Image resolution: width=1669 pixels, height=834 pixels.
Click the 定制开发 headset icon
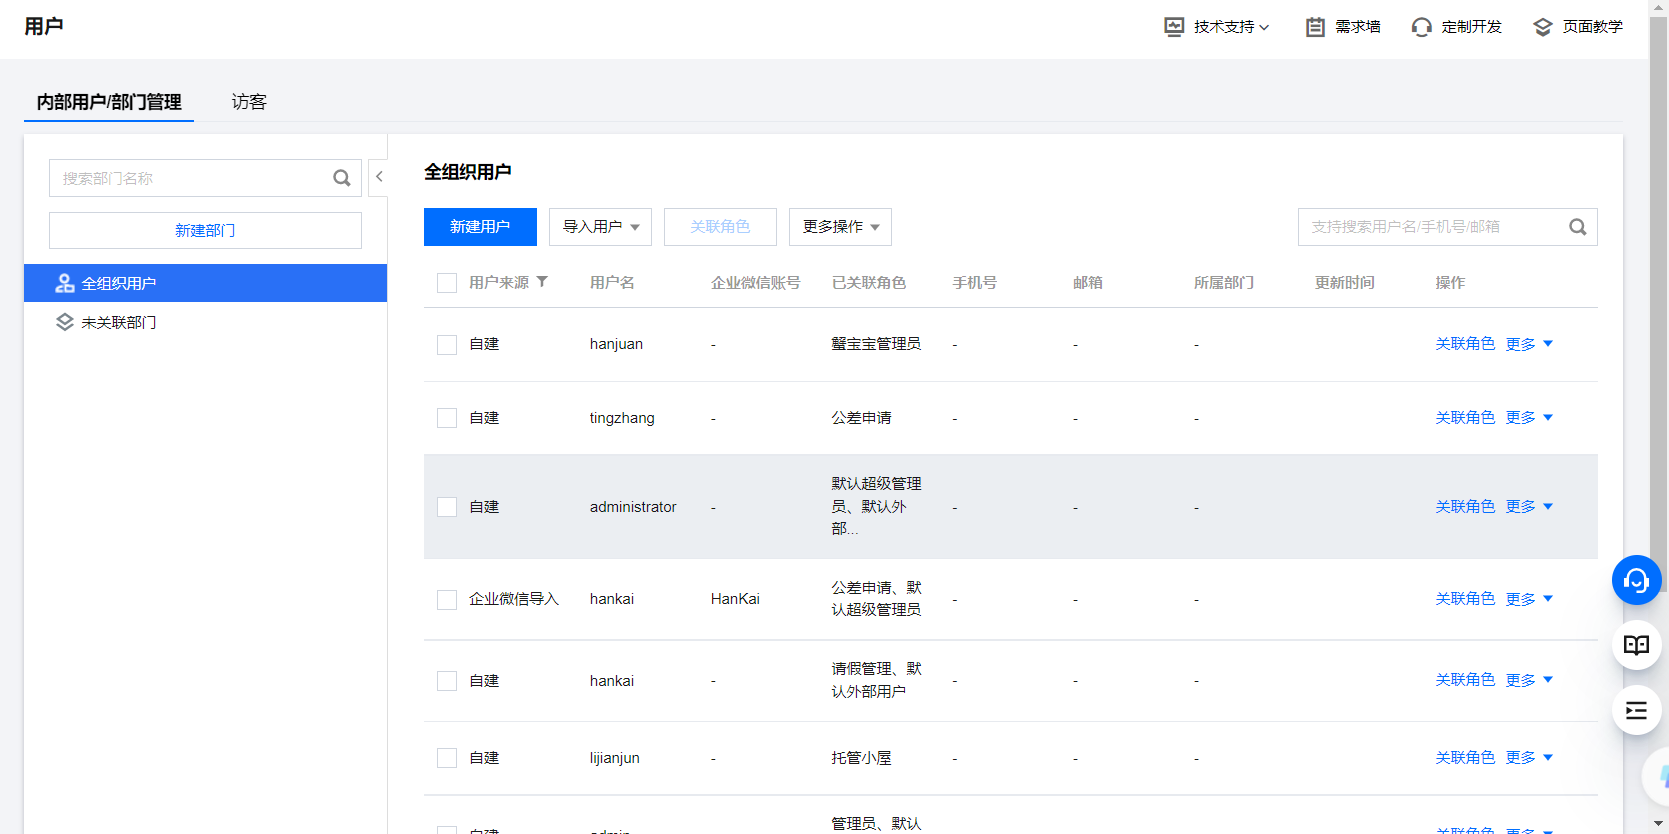[x=1421, y=27]
